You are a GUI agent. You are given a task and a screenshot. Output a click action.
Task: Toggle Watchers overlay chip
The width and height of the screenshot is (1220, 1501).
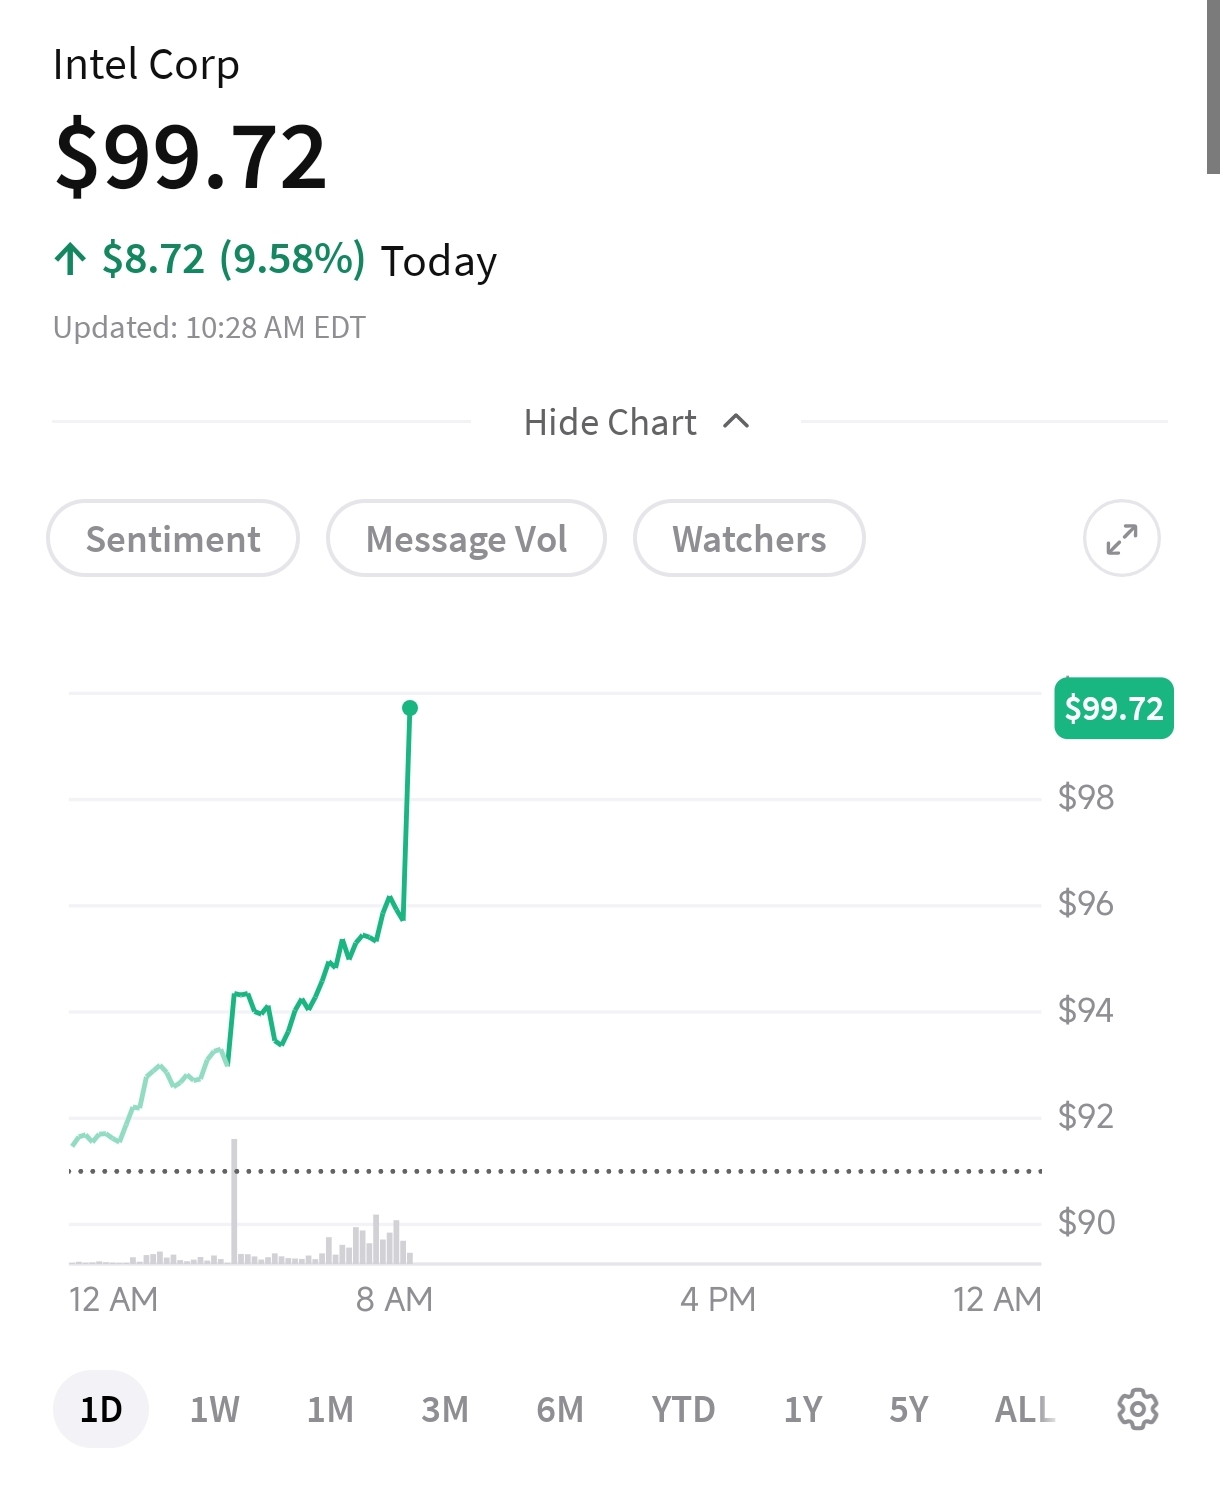(x=749, y=538)
